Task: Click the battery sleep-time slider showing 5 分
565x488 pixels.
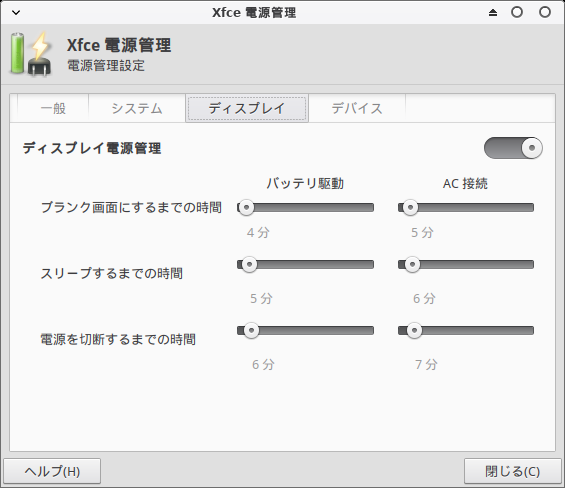Action: (x=305, y=264)
